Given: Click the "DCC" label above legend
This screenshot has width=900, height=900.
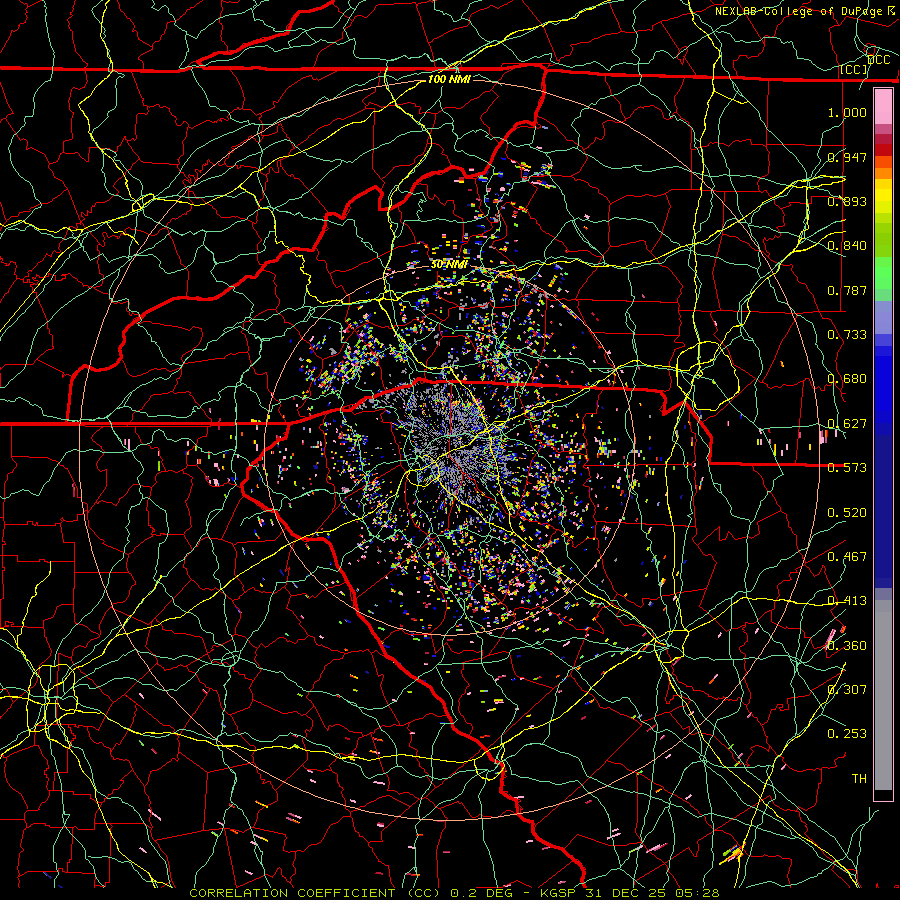Looking at the screenshot, I should [879, 60].
